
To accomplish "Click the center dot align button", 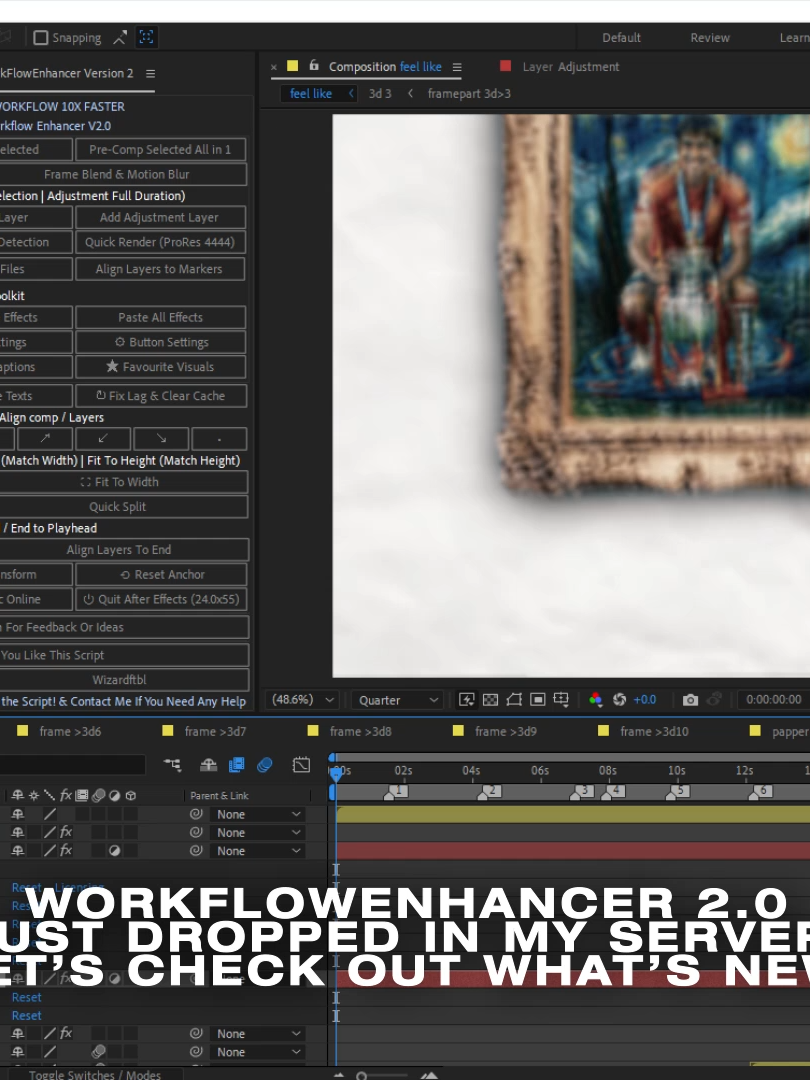I will coord(219,438).
